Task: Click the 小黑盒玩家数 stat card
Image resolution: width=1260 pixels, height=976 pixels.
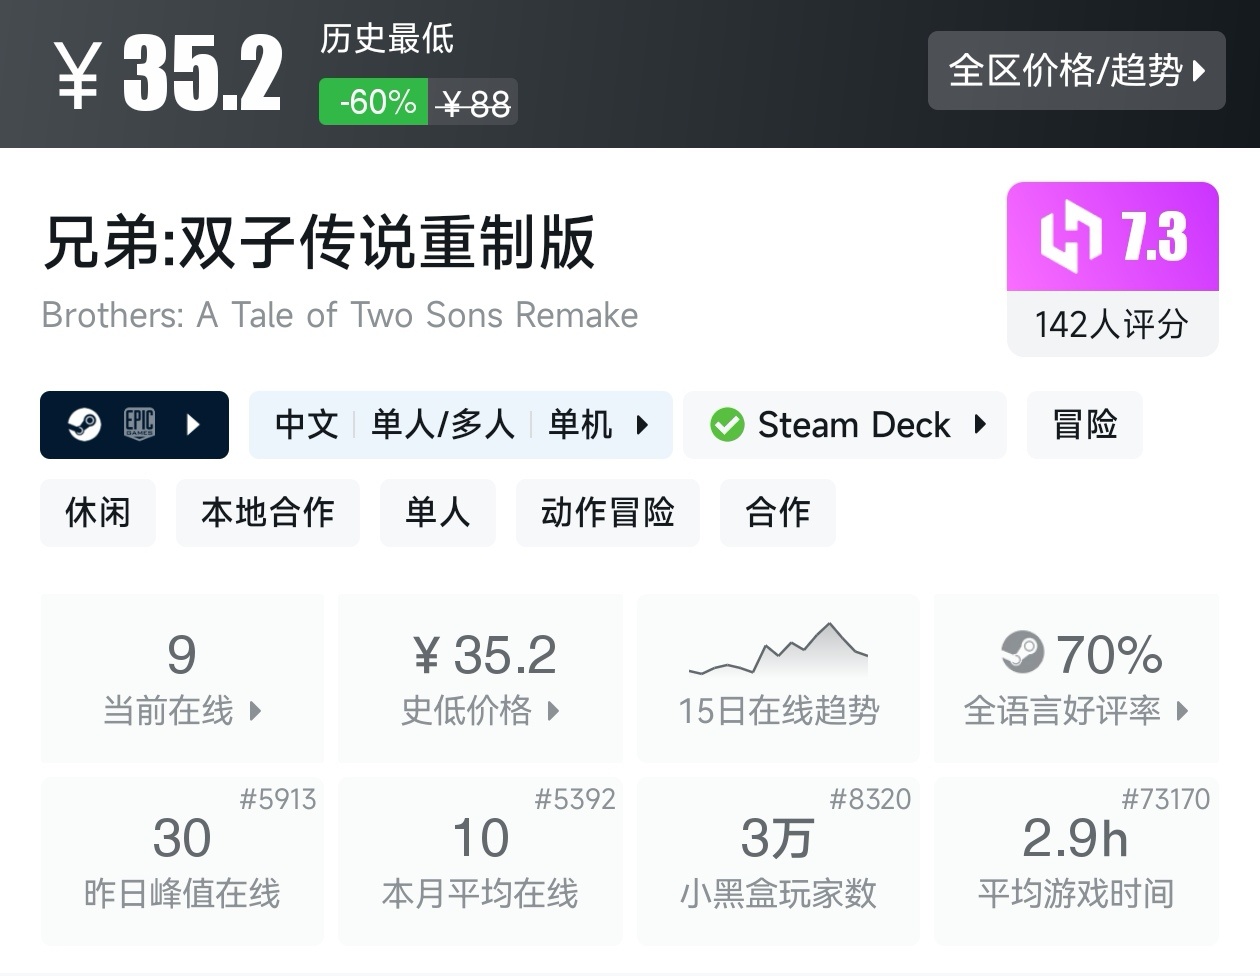Action: [778, 860]
